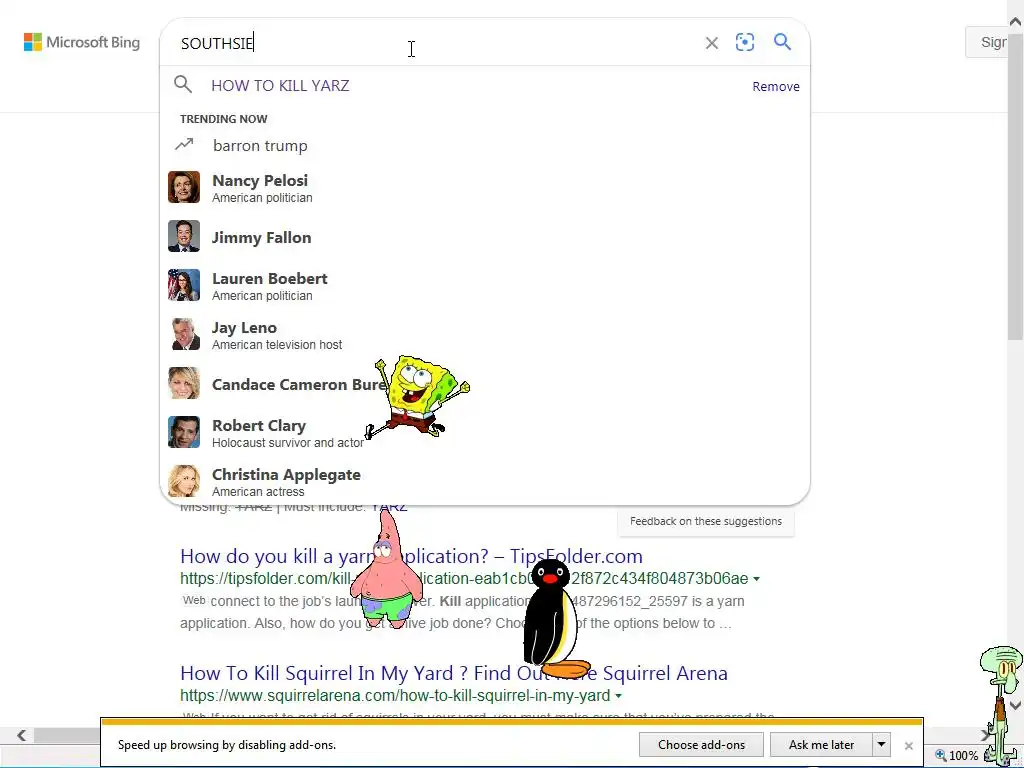This screenshot has width=1024, height=768.
Task: Click the page scroll up arrow
Action: click(1015, 22)
